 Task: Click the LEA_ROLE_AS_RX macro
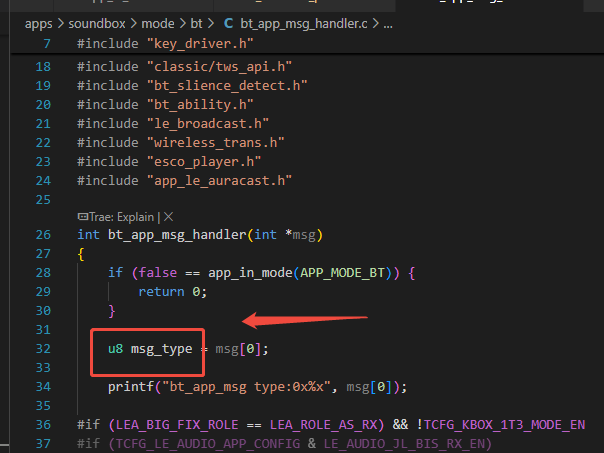tap(323, 424)
